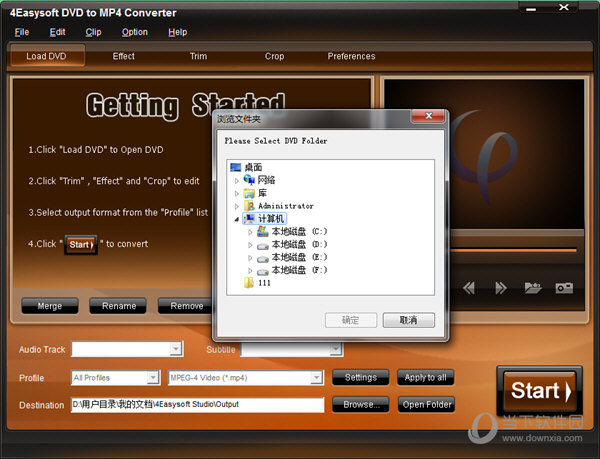Click Browse for destination folder
The image size is (600, 459).
pyautogui.click(x=360, y=404)
